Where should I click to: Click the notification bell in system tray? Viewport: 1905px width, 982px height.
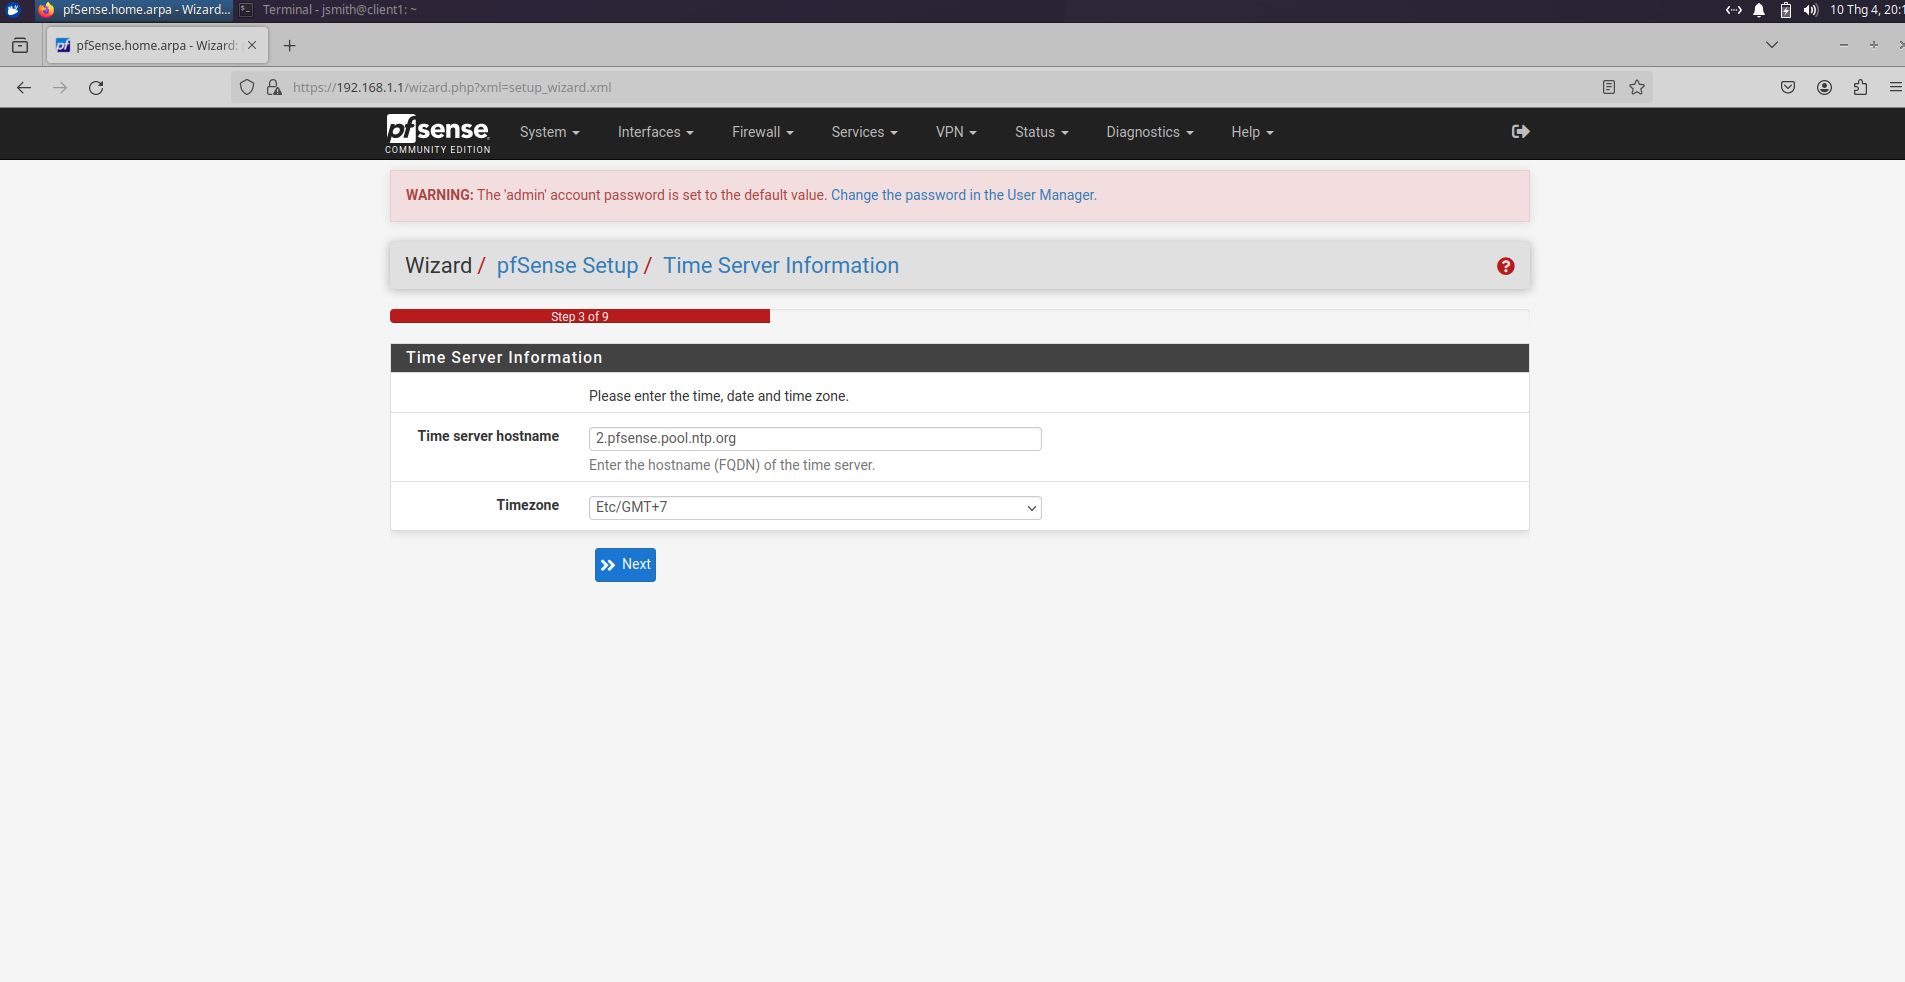(1758, 10)
